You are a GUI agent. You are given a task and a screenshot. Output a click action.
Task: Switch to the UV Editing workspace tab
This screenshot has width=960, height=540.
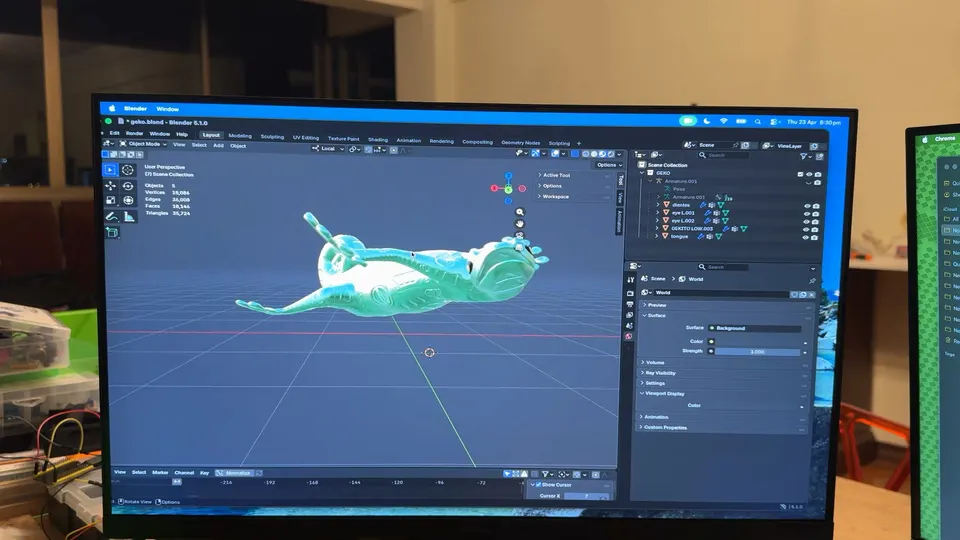306,138
